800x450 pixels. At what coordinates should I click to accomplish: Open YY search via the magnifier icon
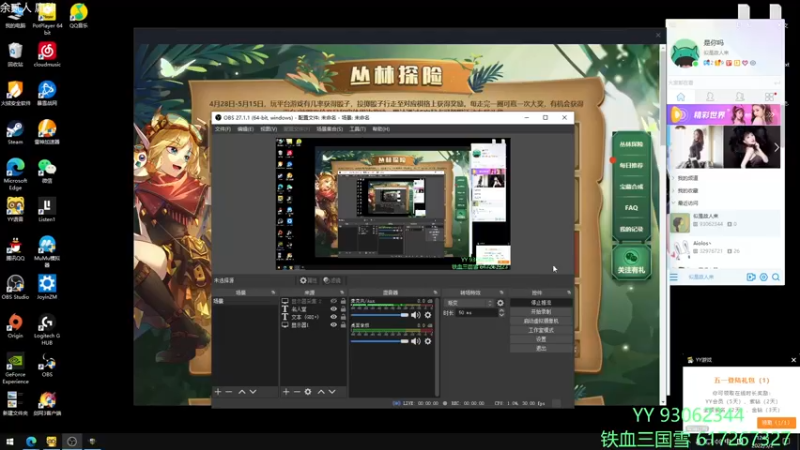click(776, 277)
